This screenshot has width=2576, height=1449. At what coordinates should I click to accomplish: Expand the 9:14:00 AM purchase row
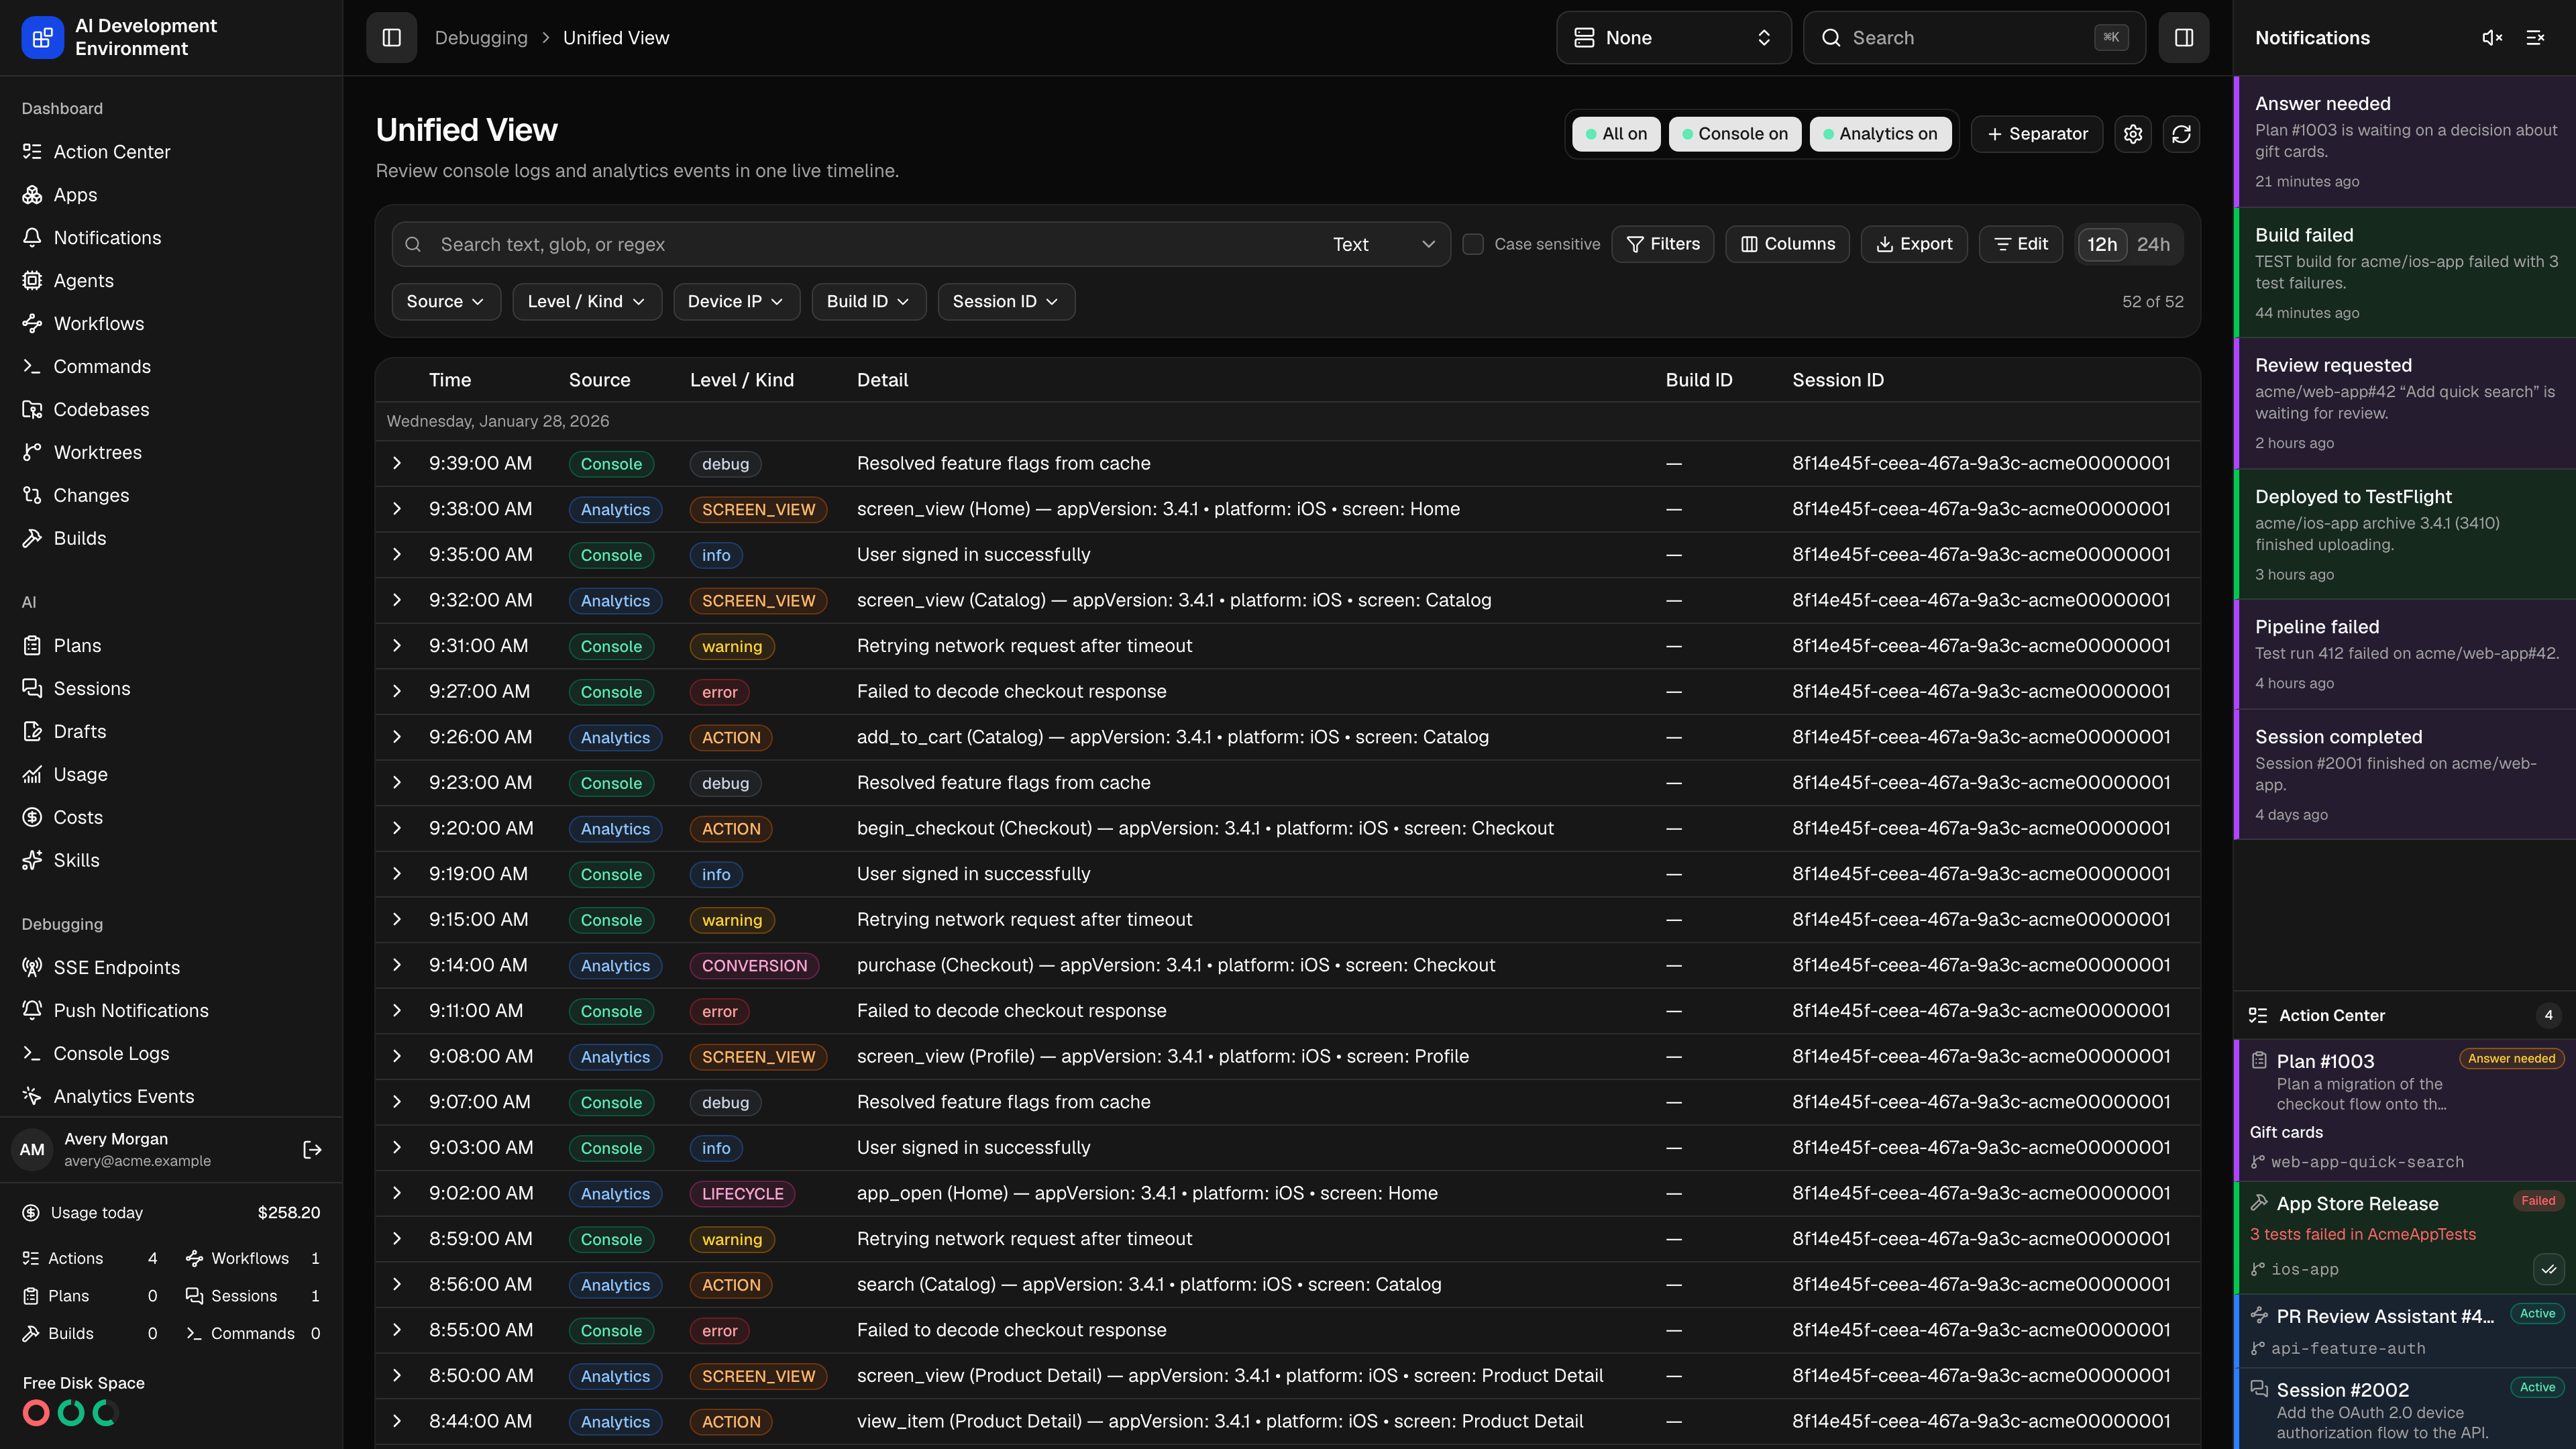(397, 966)
